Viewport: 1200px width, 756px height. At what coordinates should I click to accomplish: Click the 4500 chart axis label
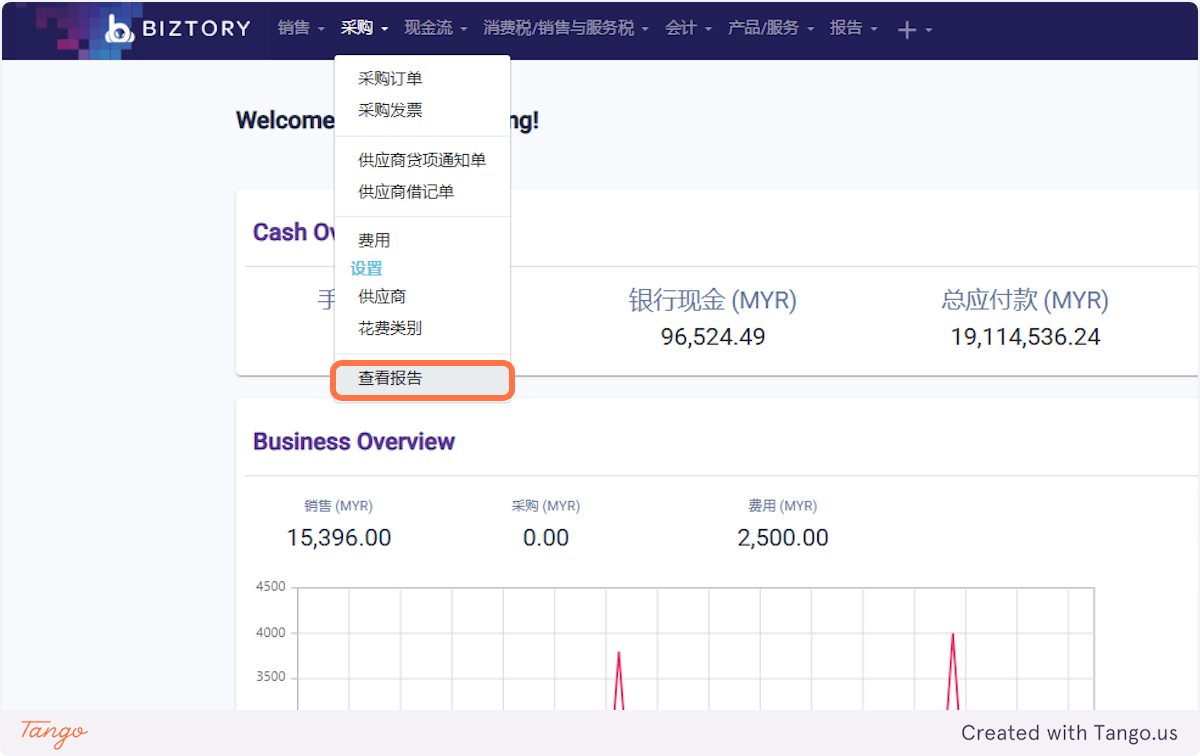pyautogui.click(x=269, y=587)
